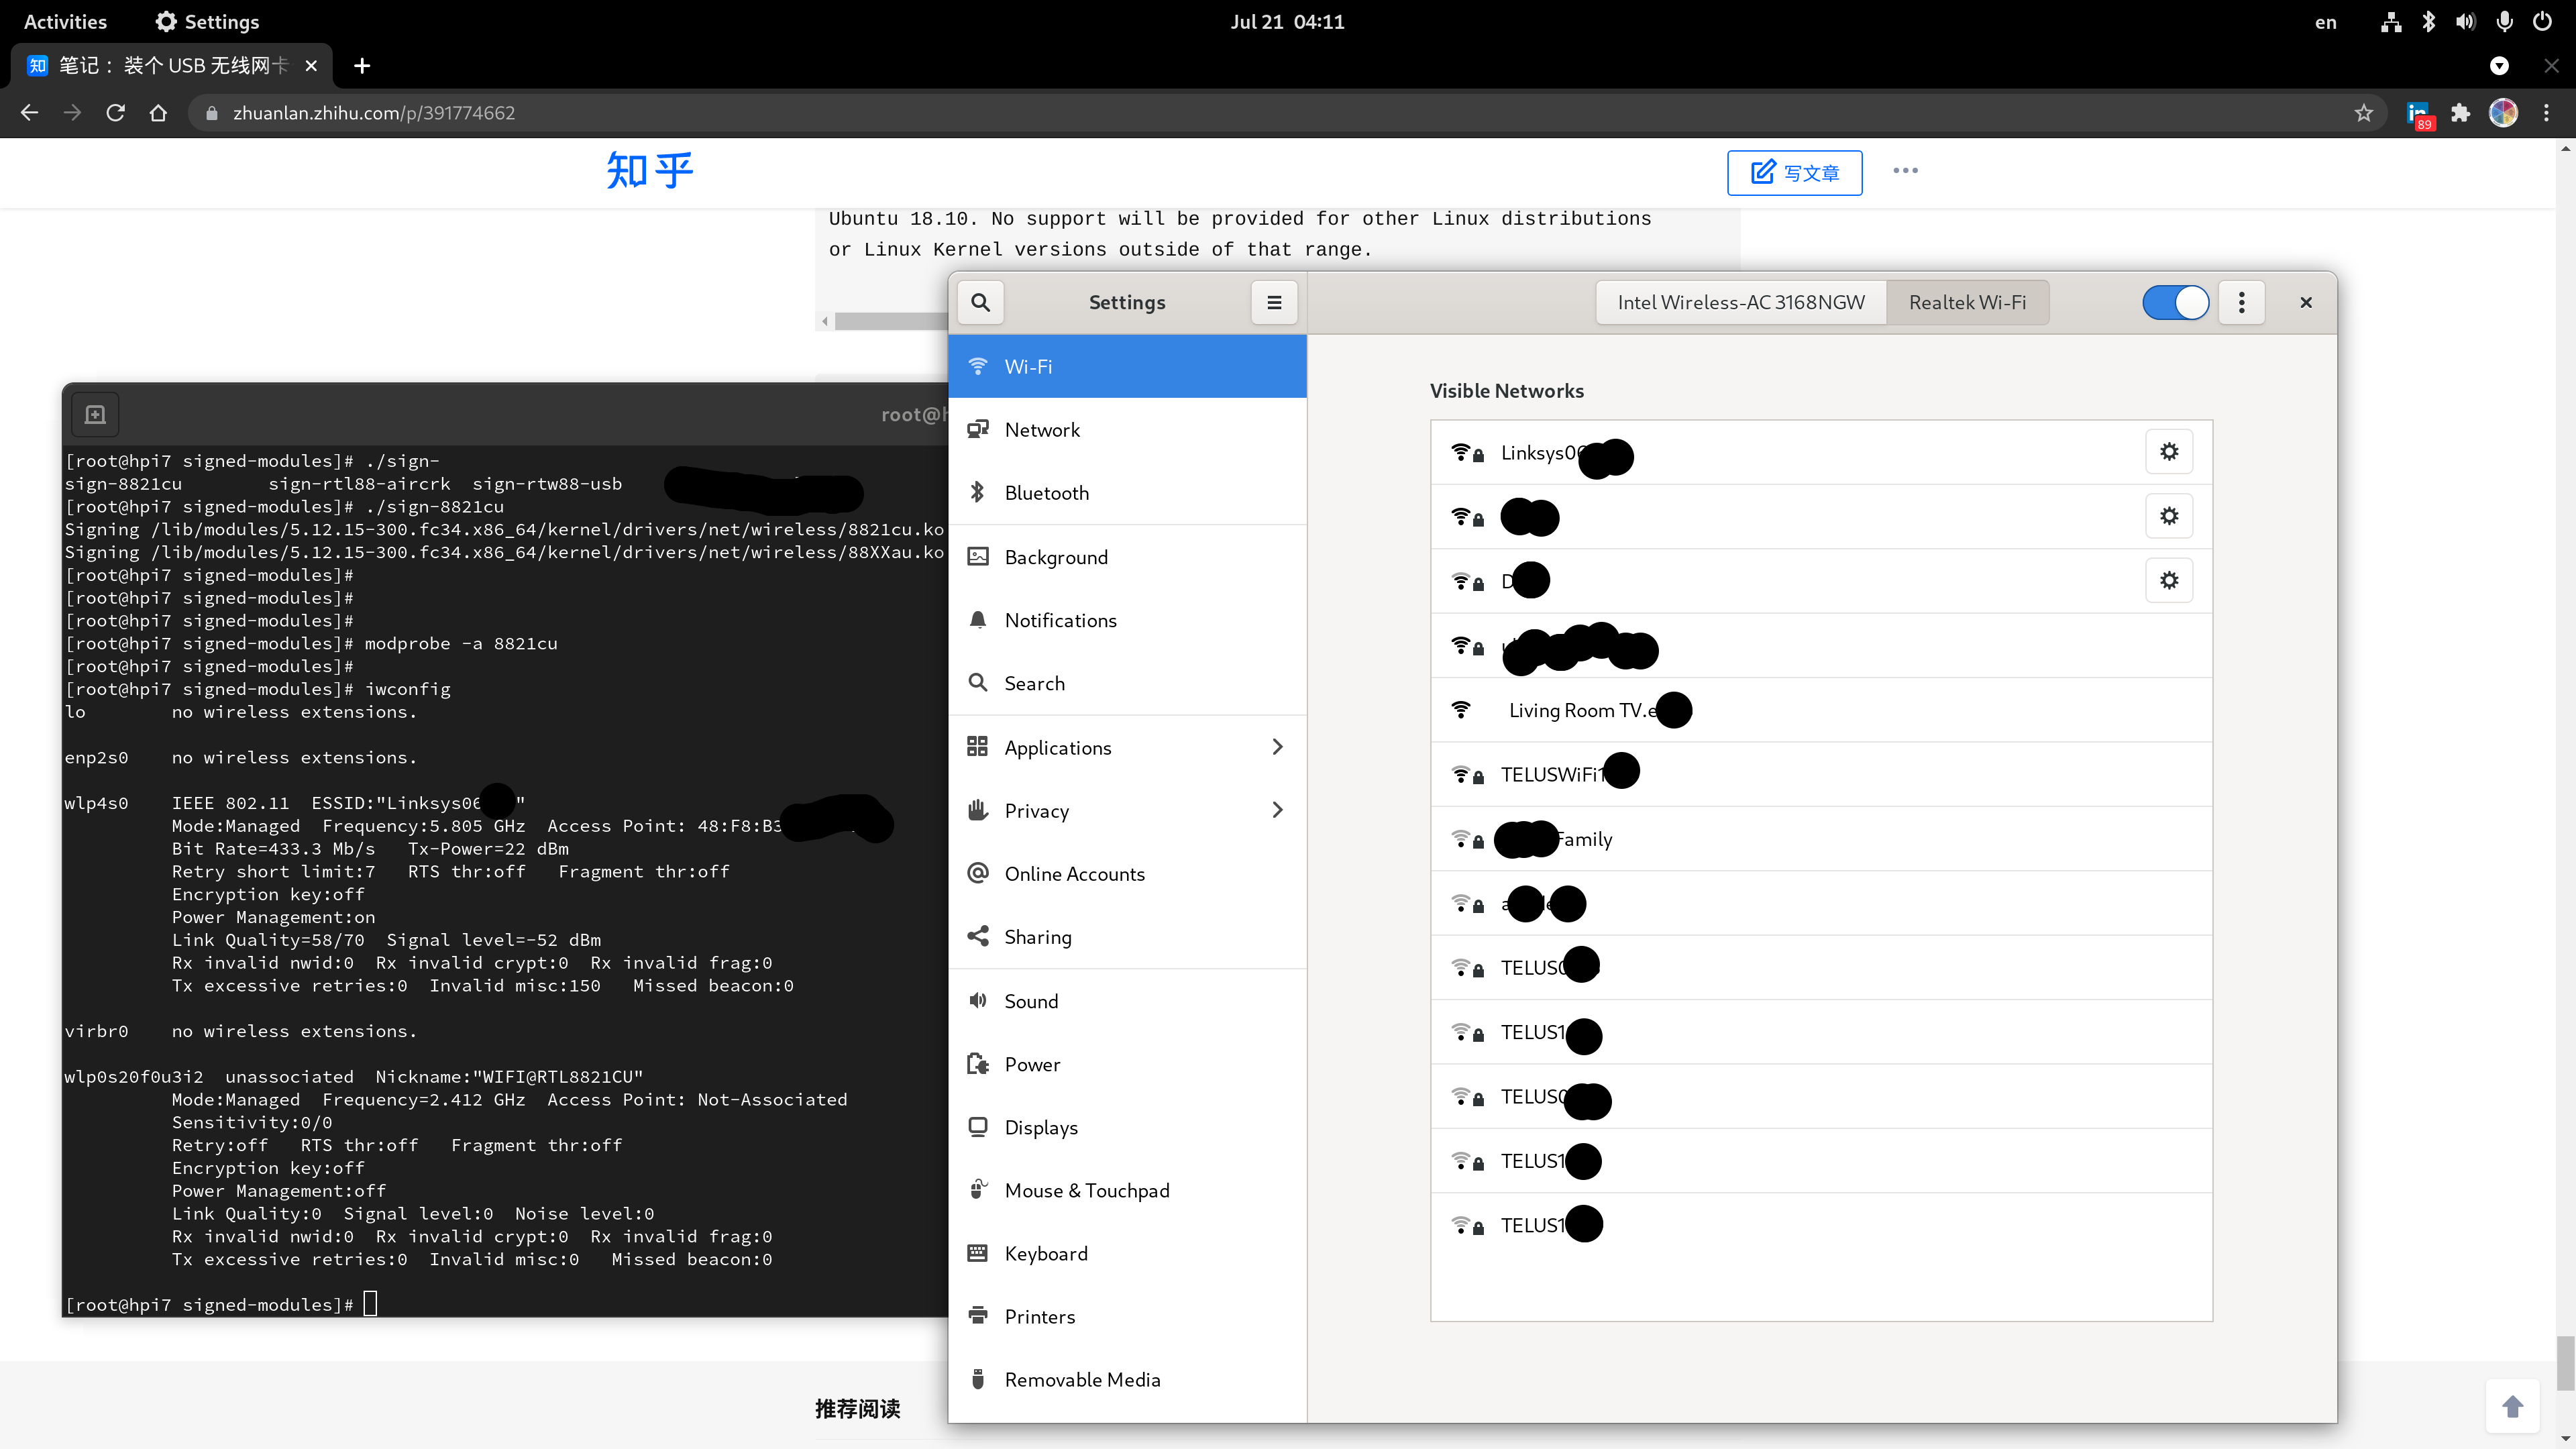This screenshot has width=2576, height=1449.
Task: Click the 知乎 logo
Action: 649,171
